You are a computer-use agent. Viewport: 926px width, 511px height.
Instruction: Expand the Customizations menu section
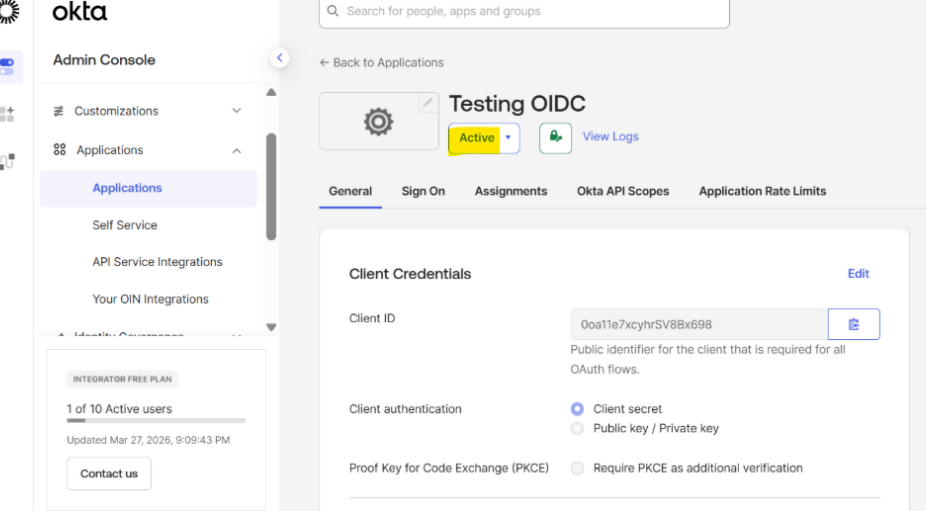click(x=236, y=111)
